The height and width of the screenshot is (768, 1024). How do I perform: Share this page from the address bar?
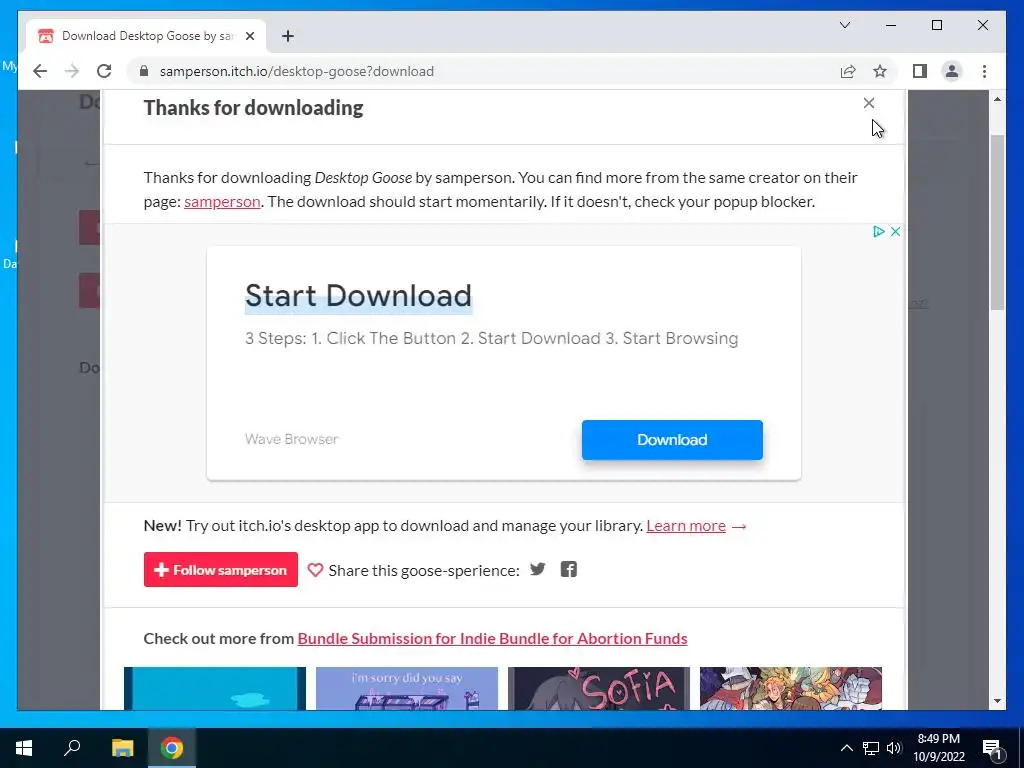pos(848,71)
